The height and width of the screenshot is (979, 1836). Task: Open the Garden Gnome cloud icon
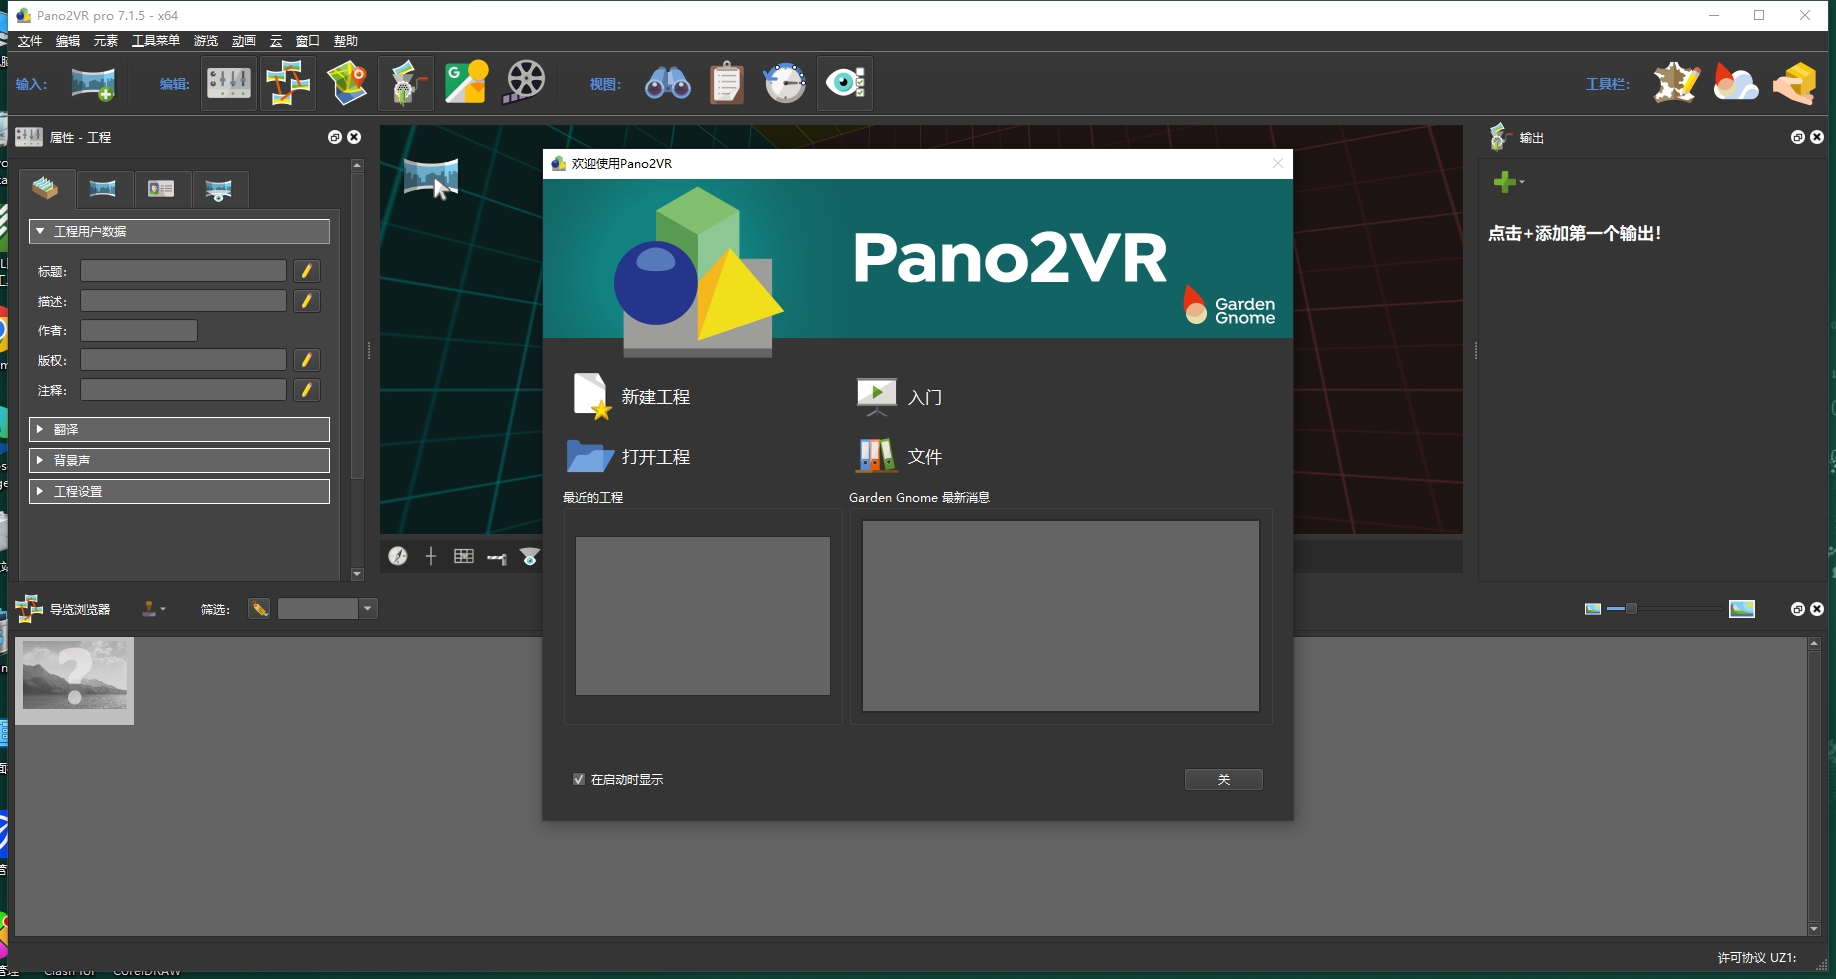coord(1735,84)
